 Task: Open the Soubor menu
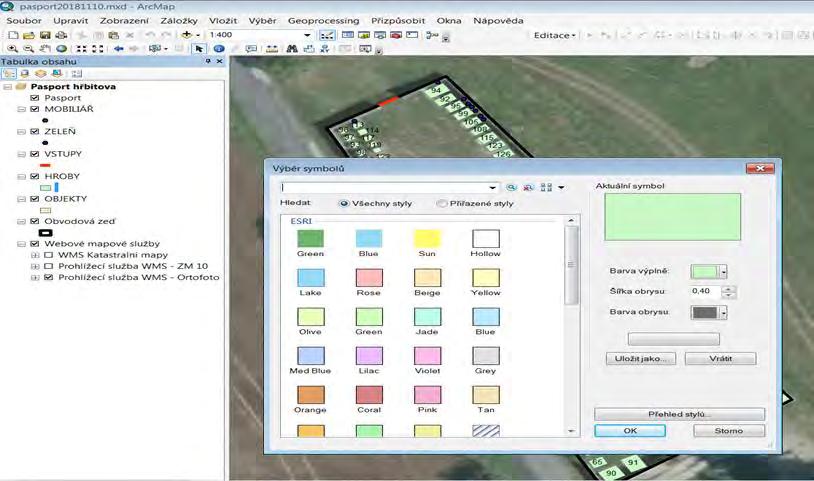tap(24, 21)
